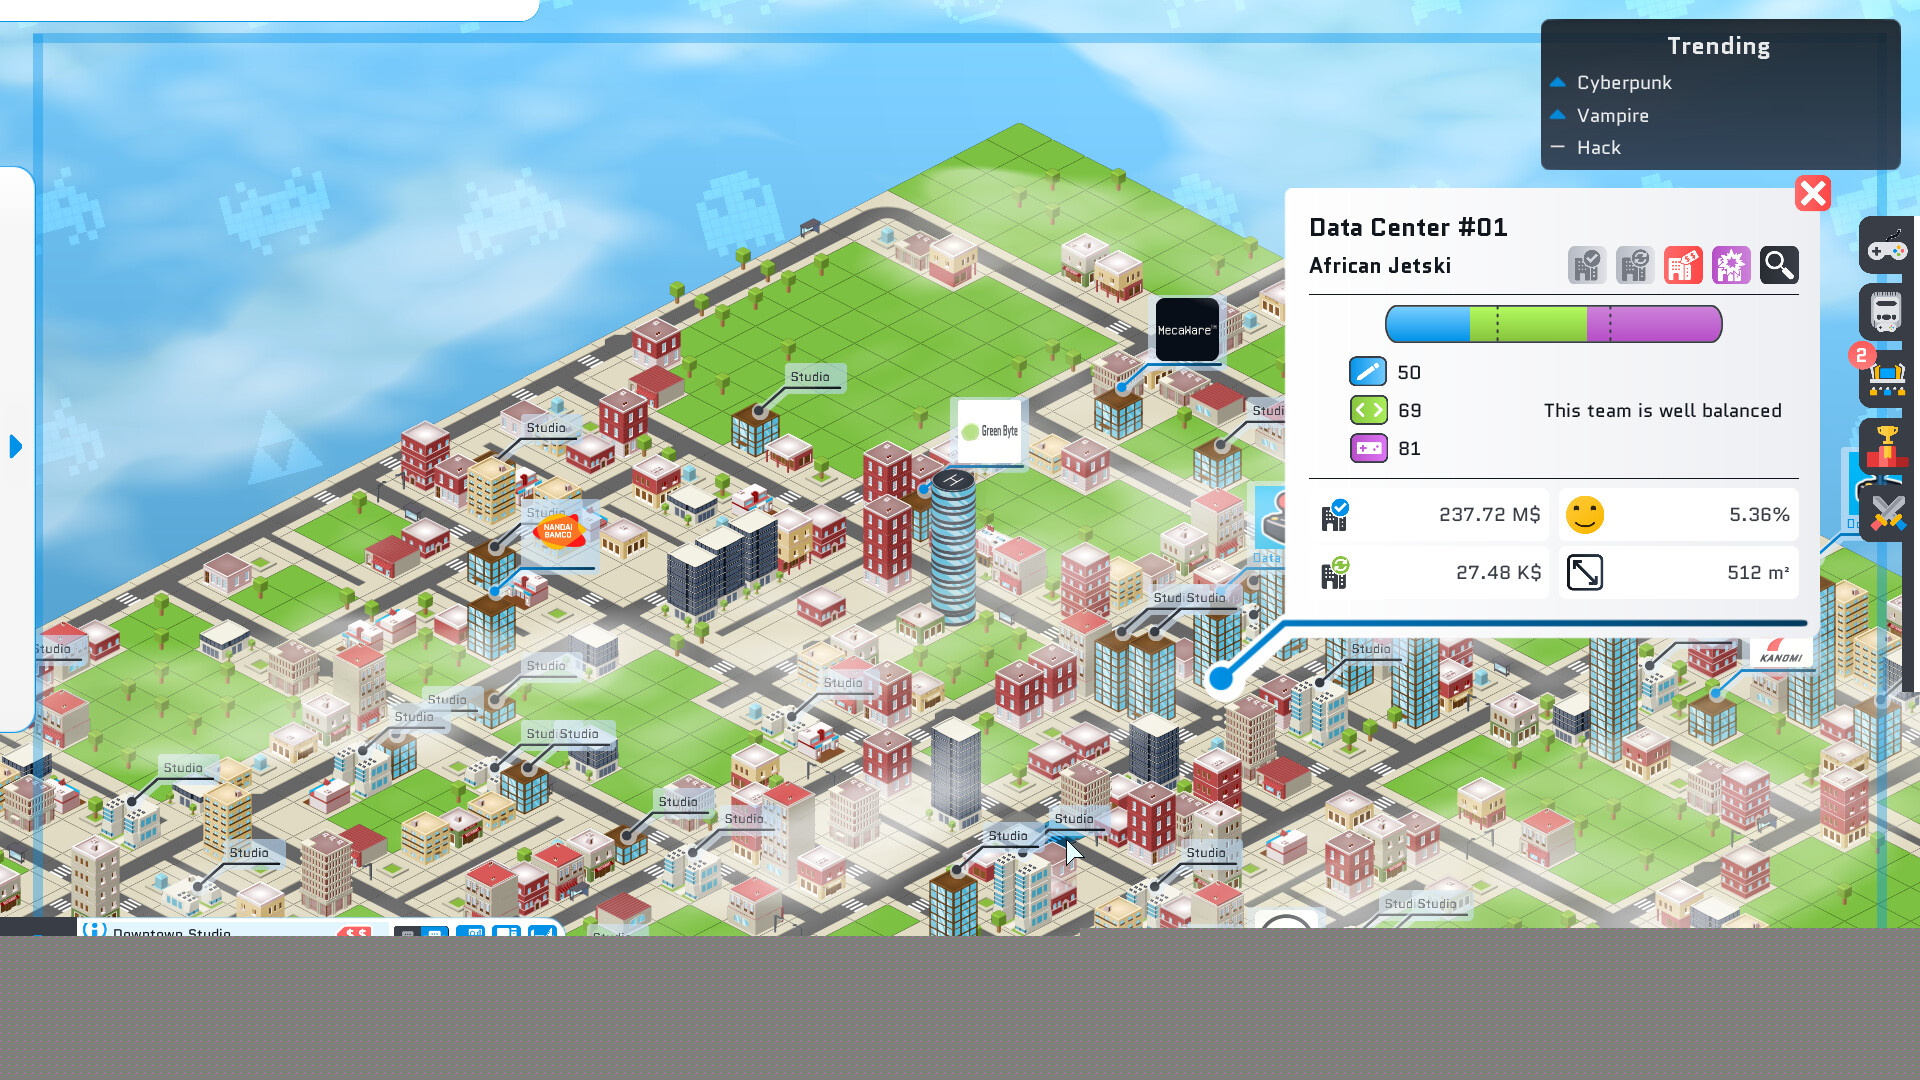
Task: Sell Data Center #01 via red sell icon
Action: (x=1683, y=264)
